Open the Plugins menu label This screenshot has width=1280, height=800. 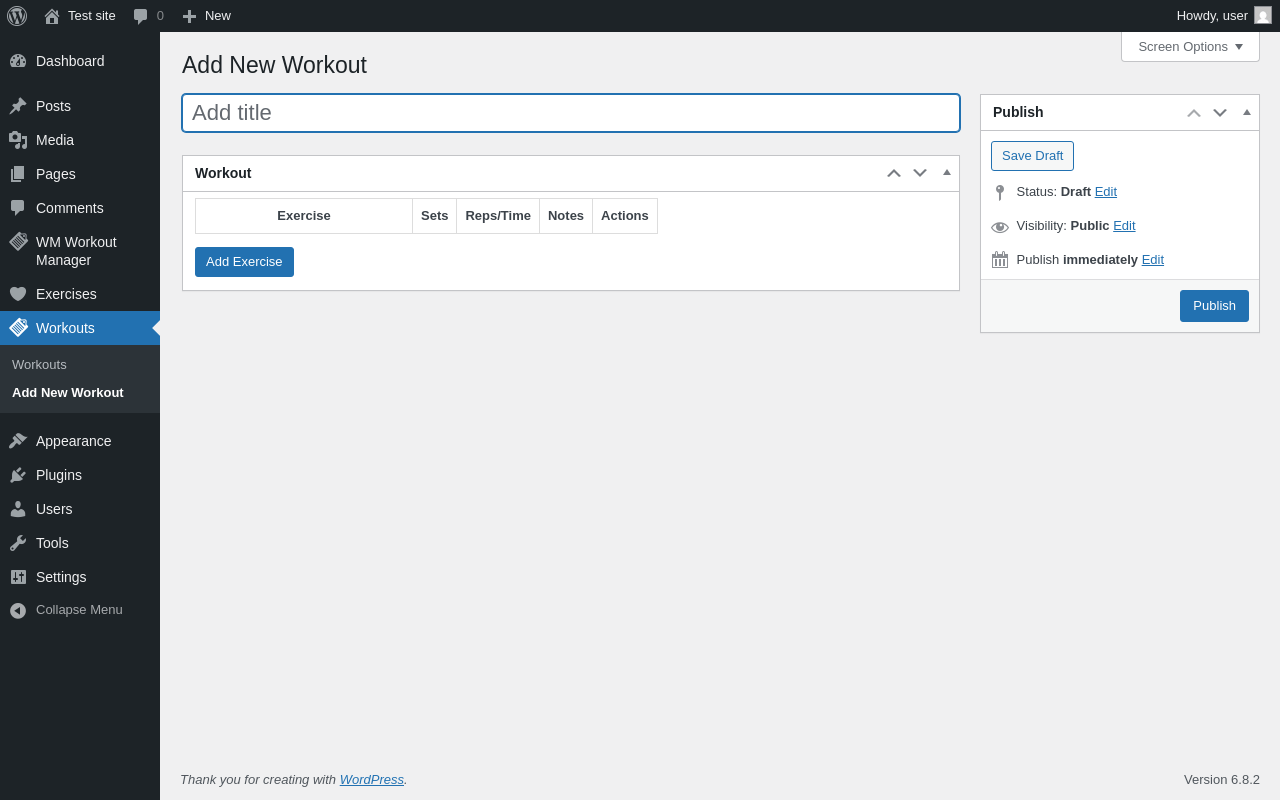pos(59,475)
